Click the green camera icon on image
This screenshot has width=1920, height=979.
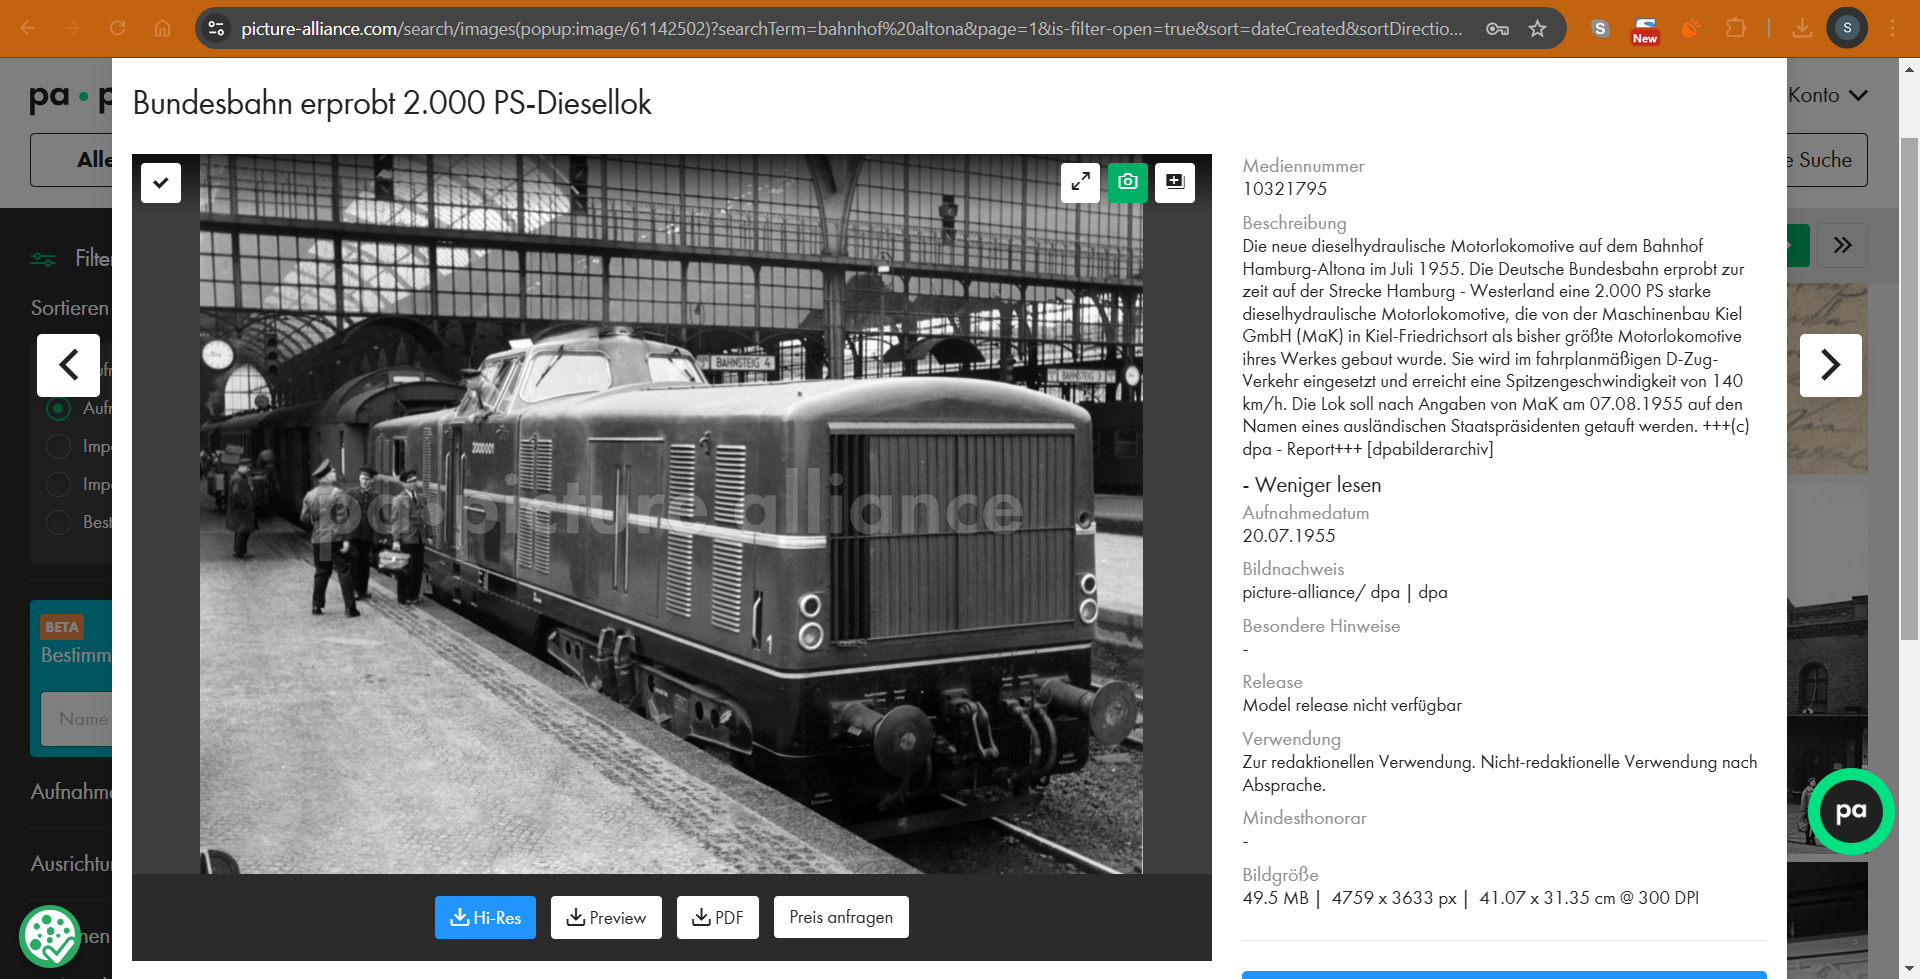pyautogui.click(x=1127, y=182)
